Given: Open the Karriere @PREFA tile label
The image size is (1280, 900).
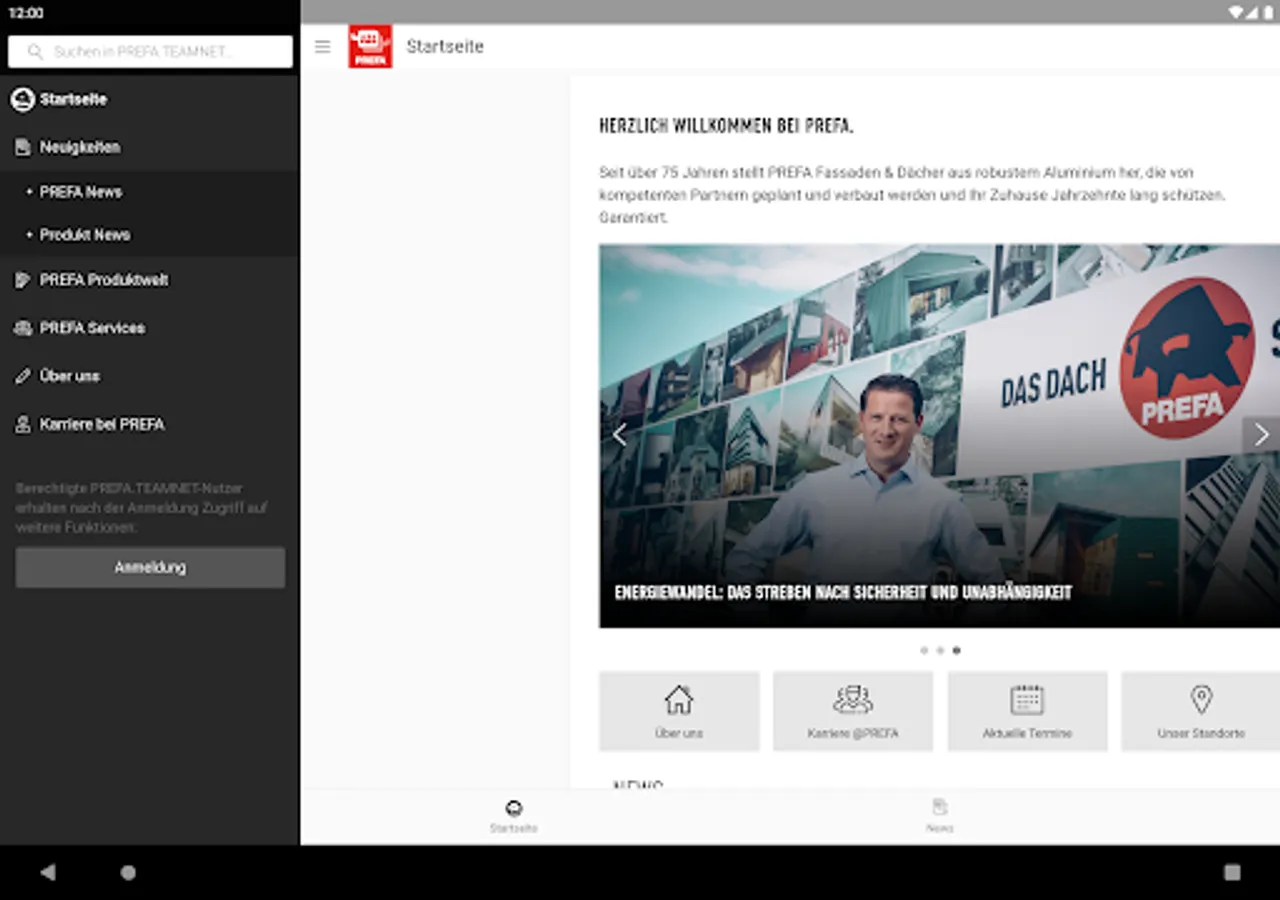Looking at the screenshot, I should click(853, 733).
